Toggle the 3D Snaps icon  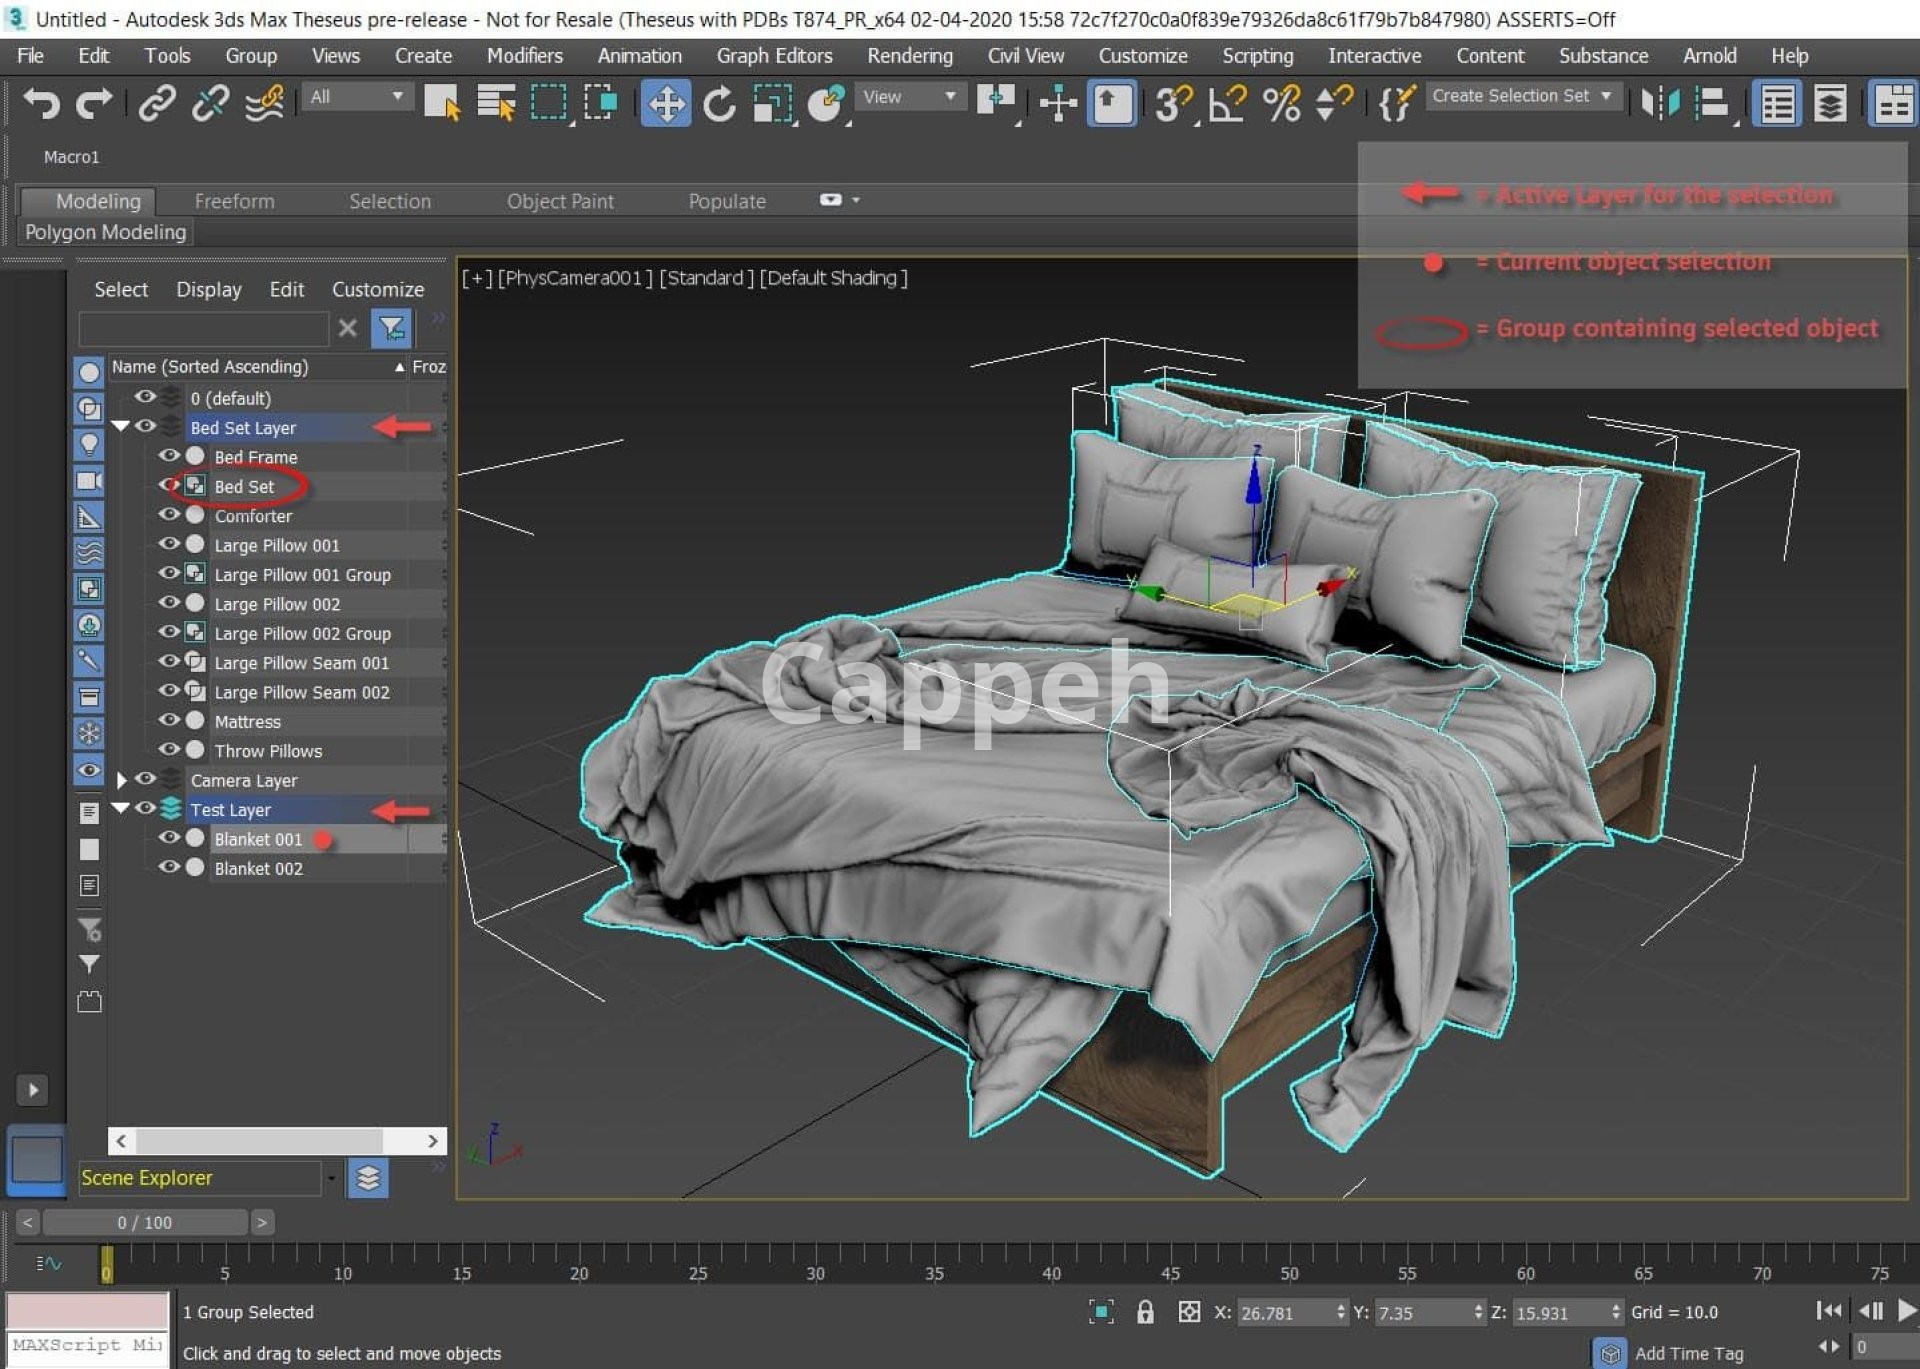pyautogui.click(x=1173, y=103)
